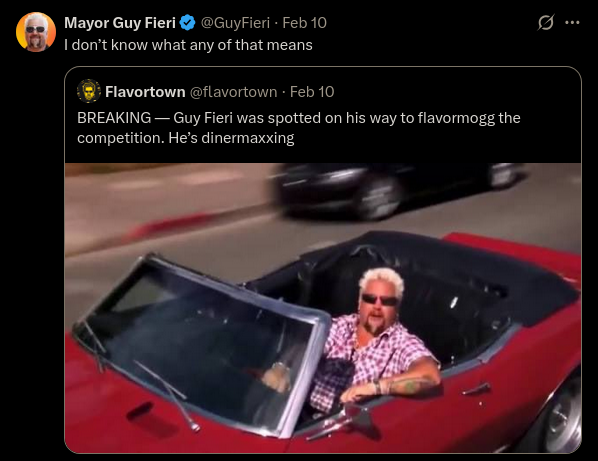Open the Flavortown account avatar

(x=88, y=91)
